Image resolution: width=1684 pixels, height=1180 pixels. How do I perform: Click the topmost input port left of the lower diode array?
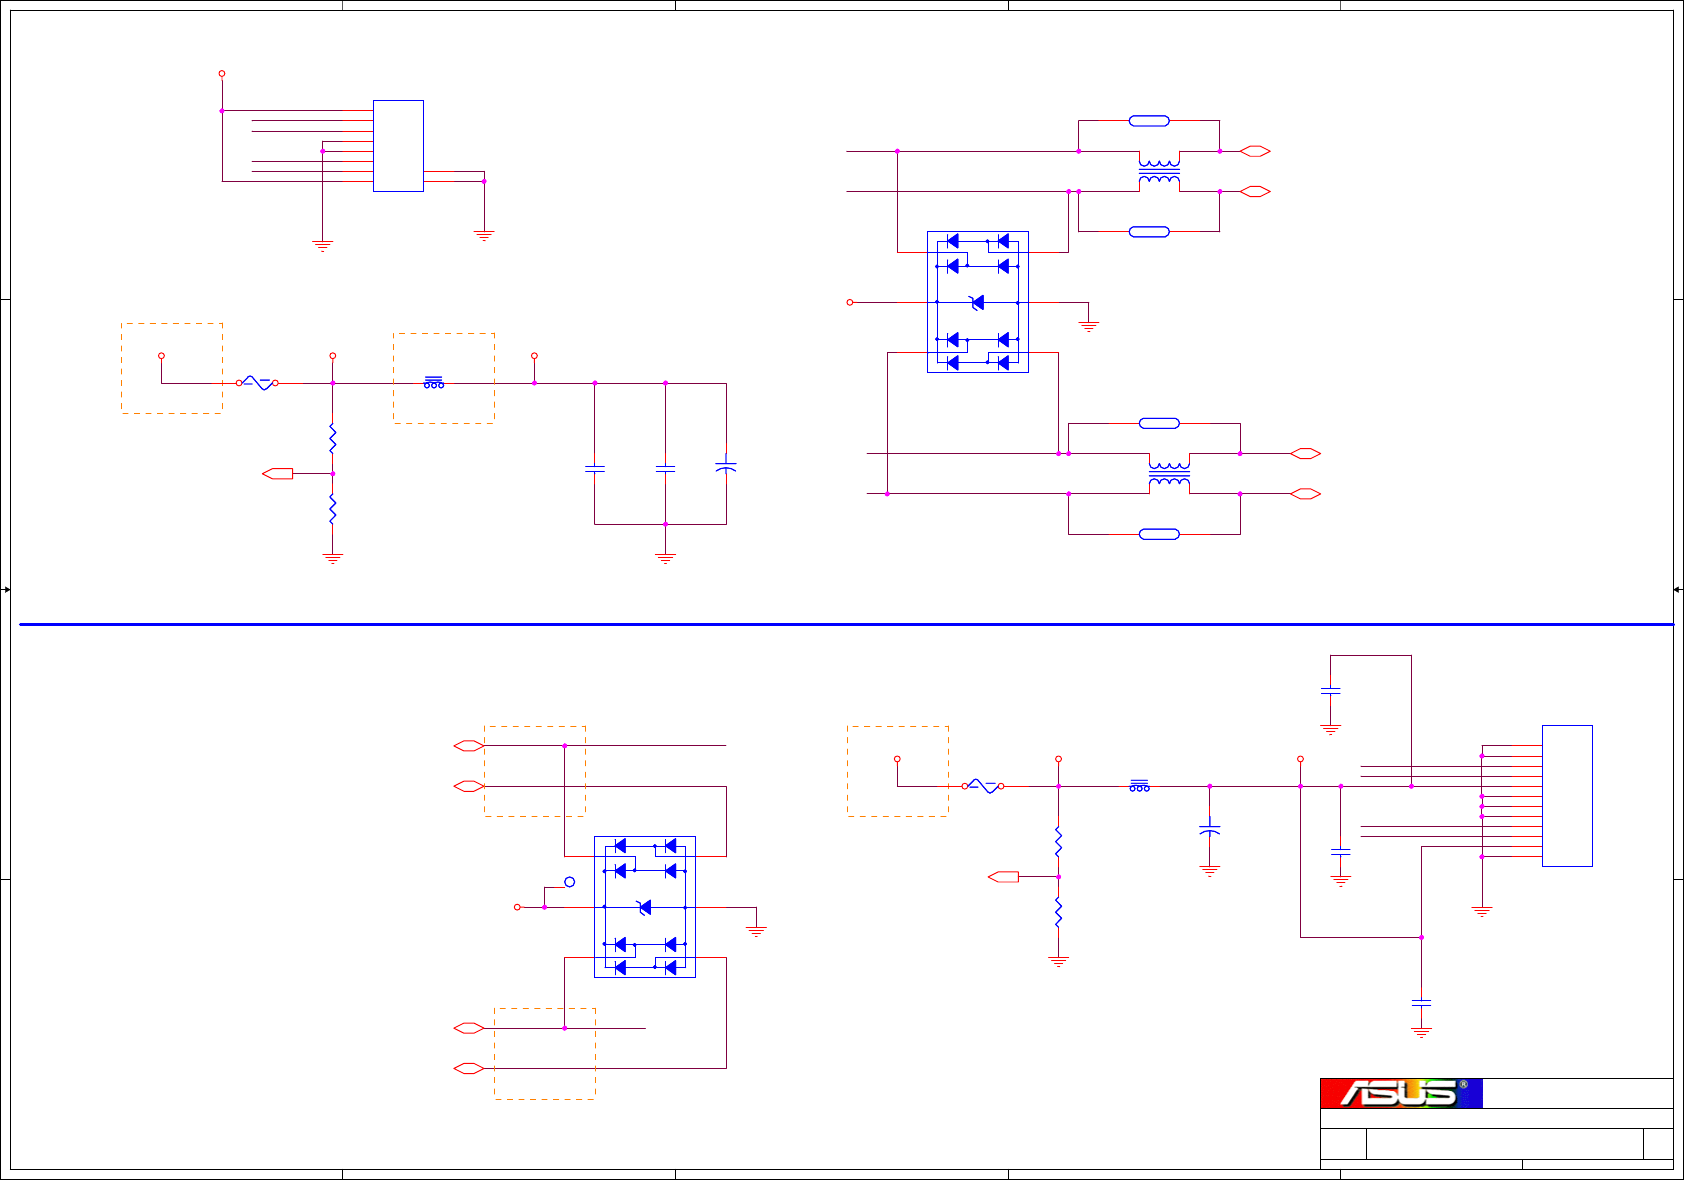[469, 746]
